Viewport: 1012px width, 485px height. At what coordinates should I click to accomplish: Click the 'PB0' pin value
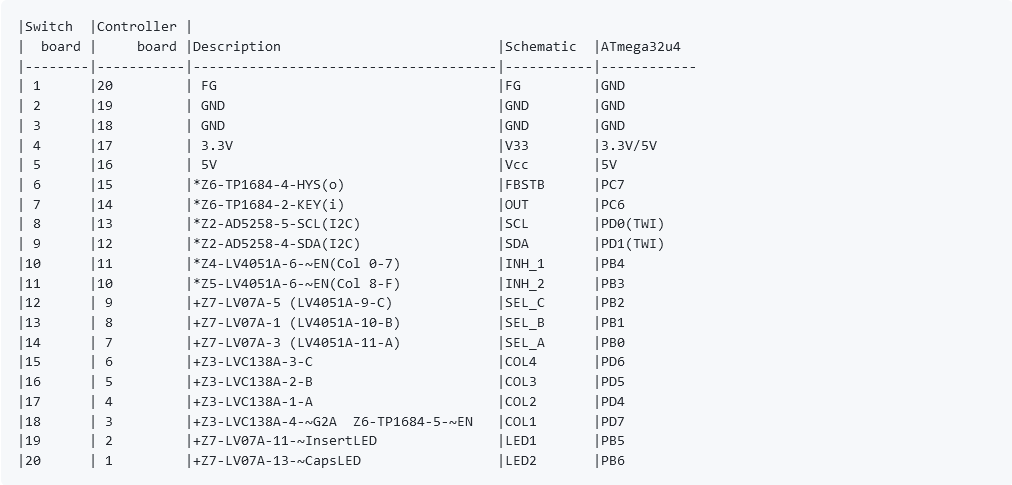coord(612,342)
